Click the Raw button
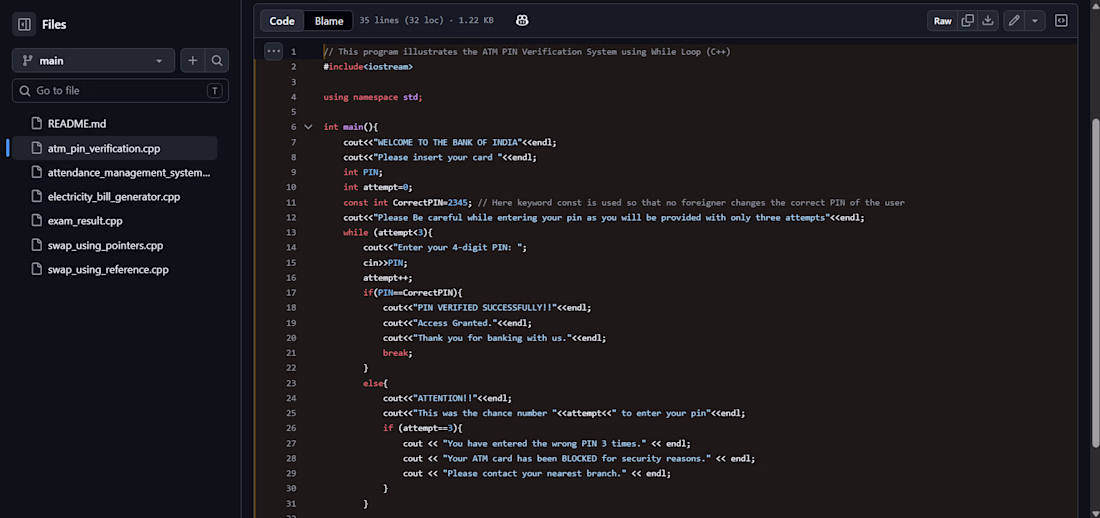1100x518 pixels. point(942,20)
